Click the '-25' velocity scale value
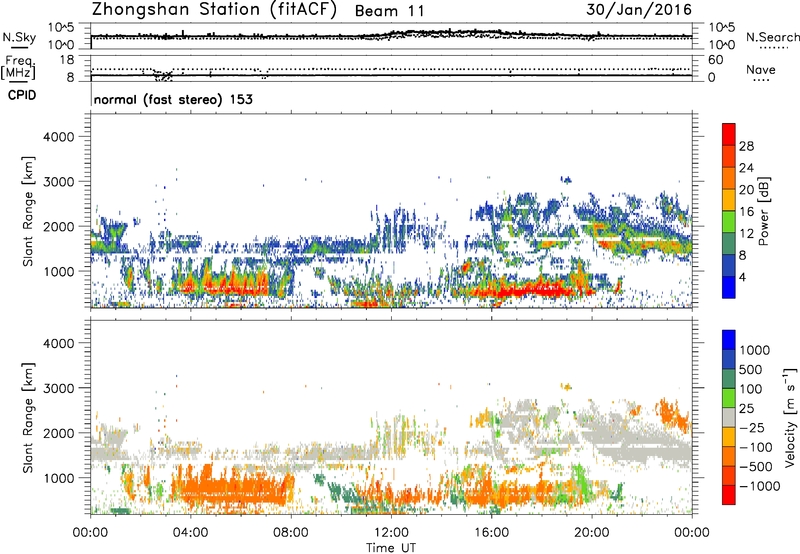The image size is (800, 554). [753, 427]
